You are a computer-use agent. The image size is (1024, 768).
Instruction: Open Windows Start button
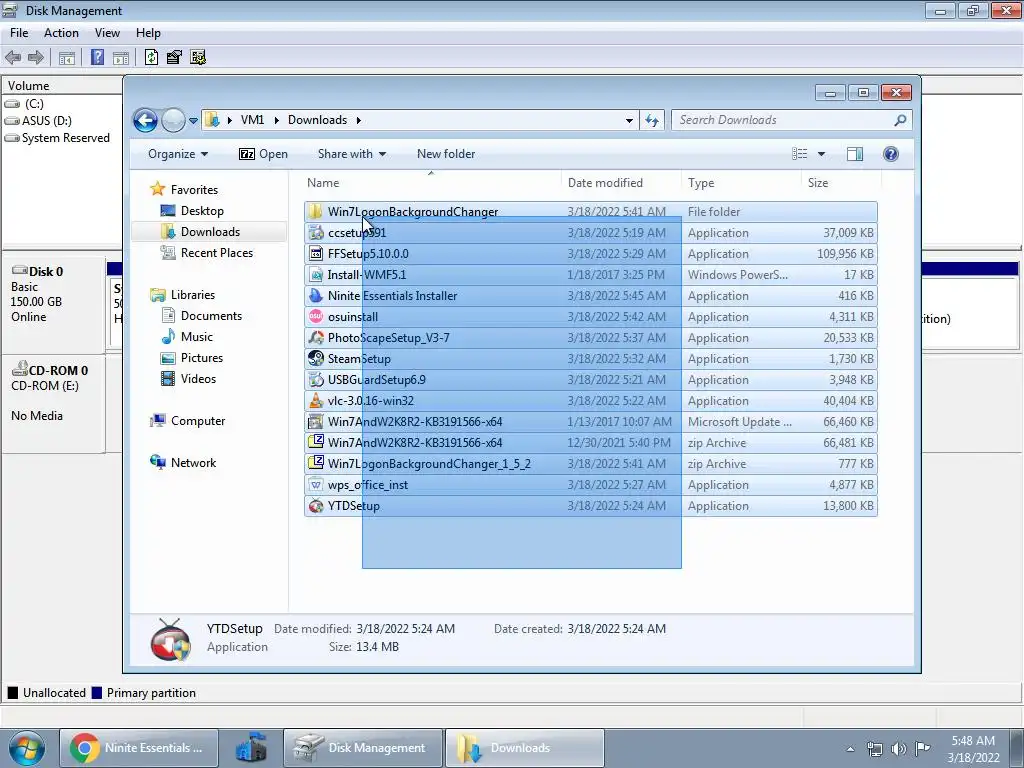pyautogui.click(x=27, y=748)
